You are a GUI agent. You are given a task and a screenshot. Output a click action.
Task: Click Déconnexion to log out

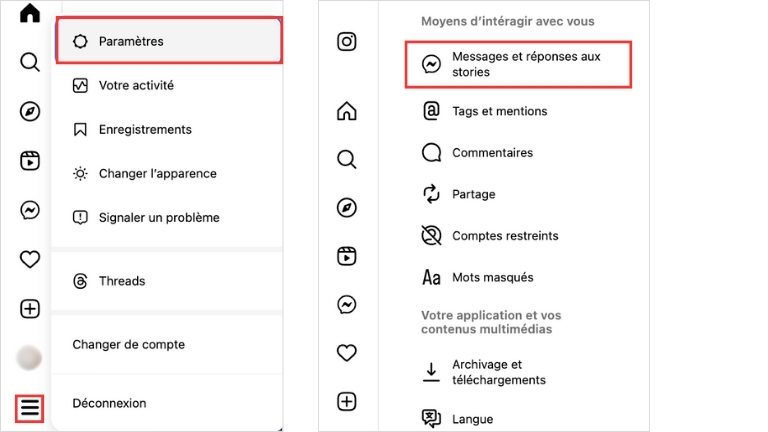pos(109,403)
